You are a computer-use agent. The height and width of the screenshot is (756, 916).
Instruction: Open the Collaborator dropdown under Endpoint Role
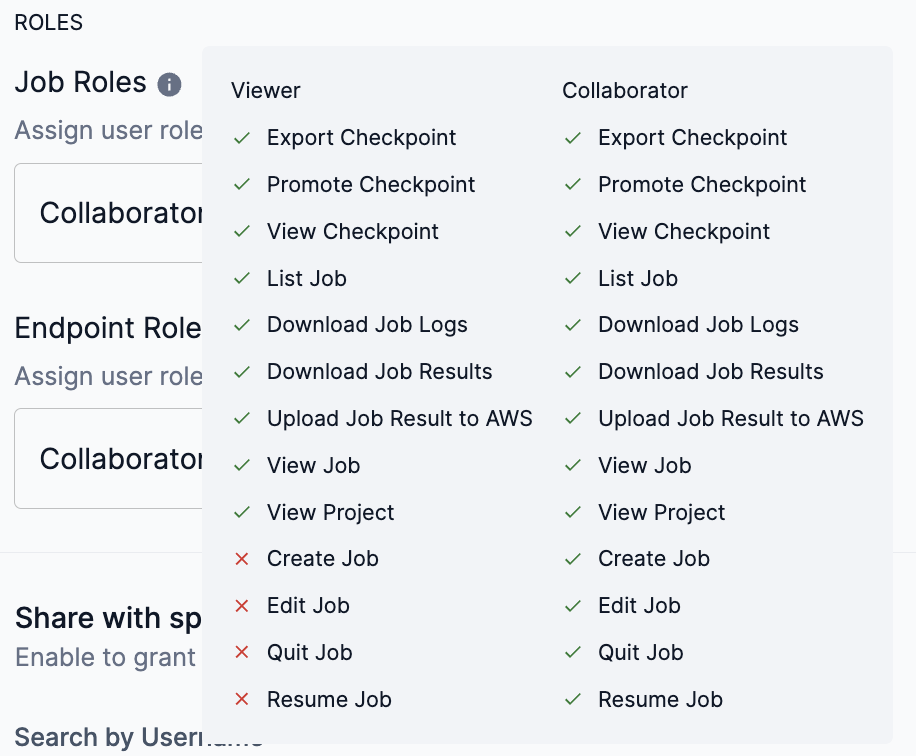(x=110, y=458)
